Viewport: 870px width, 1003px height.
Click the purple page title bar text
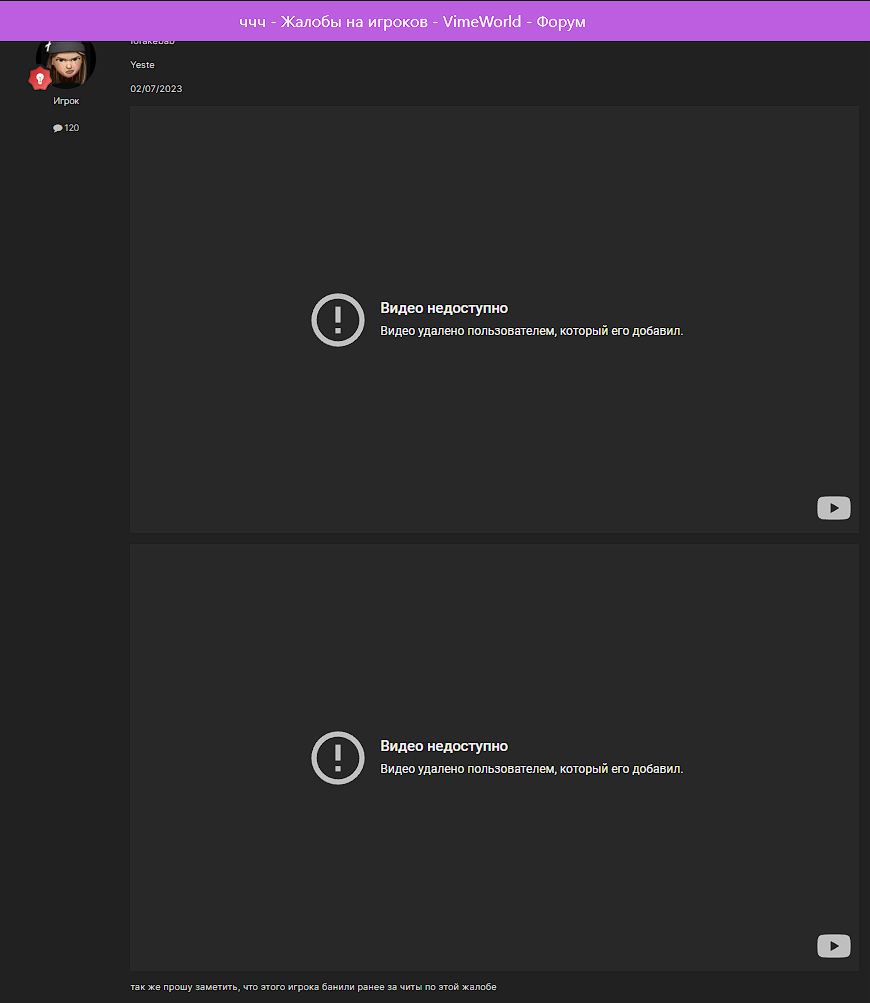[x=412, y=21]
